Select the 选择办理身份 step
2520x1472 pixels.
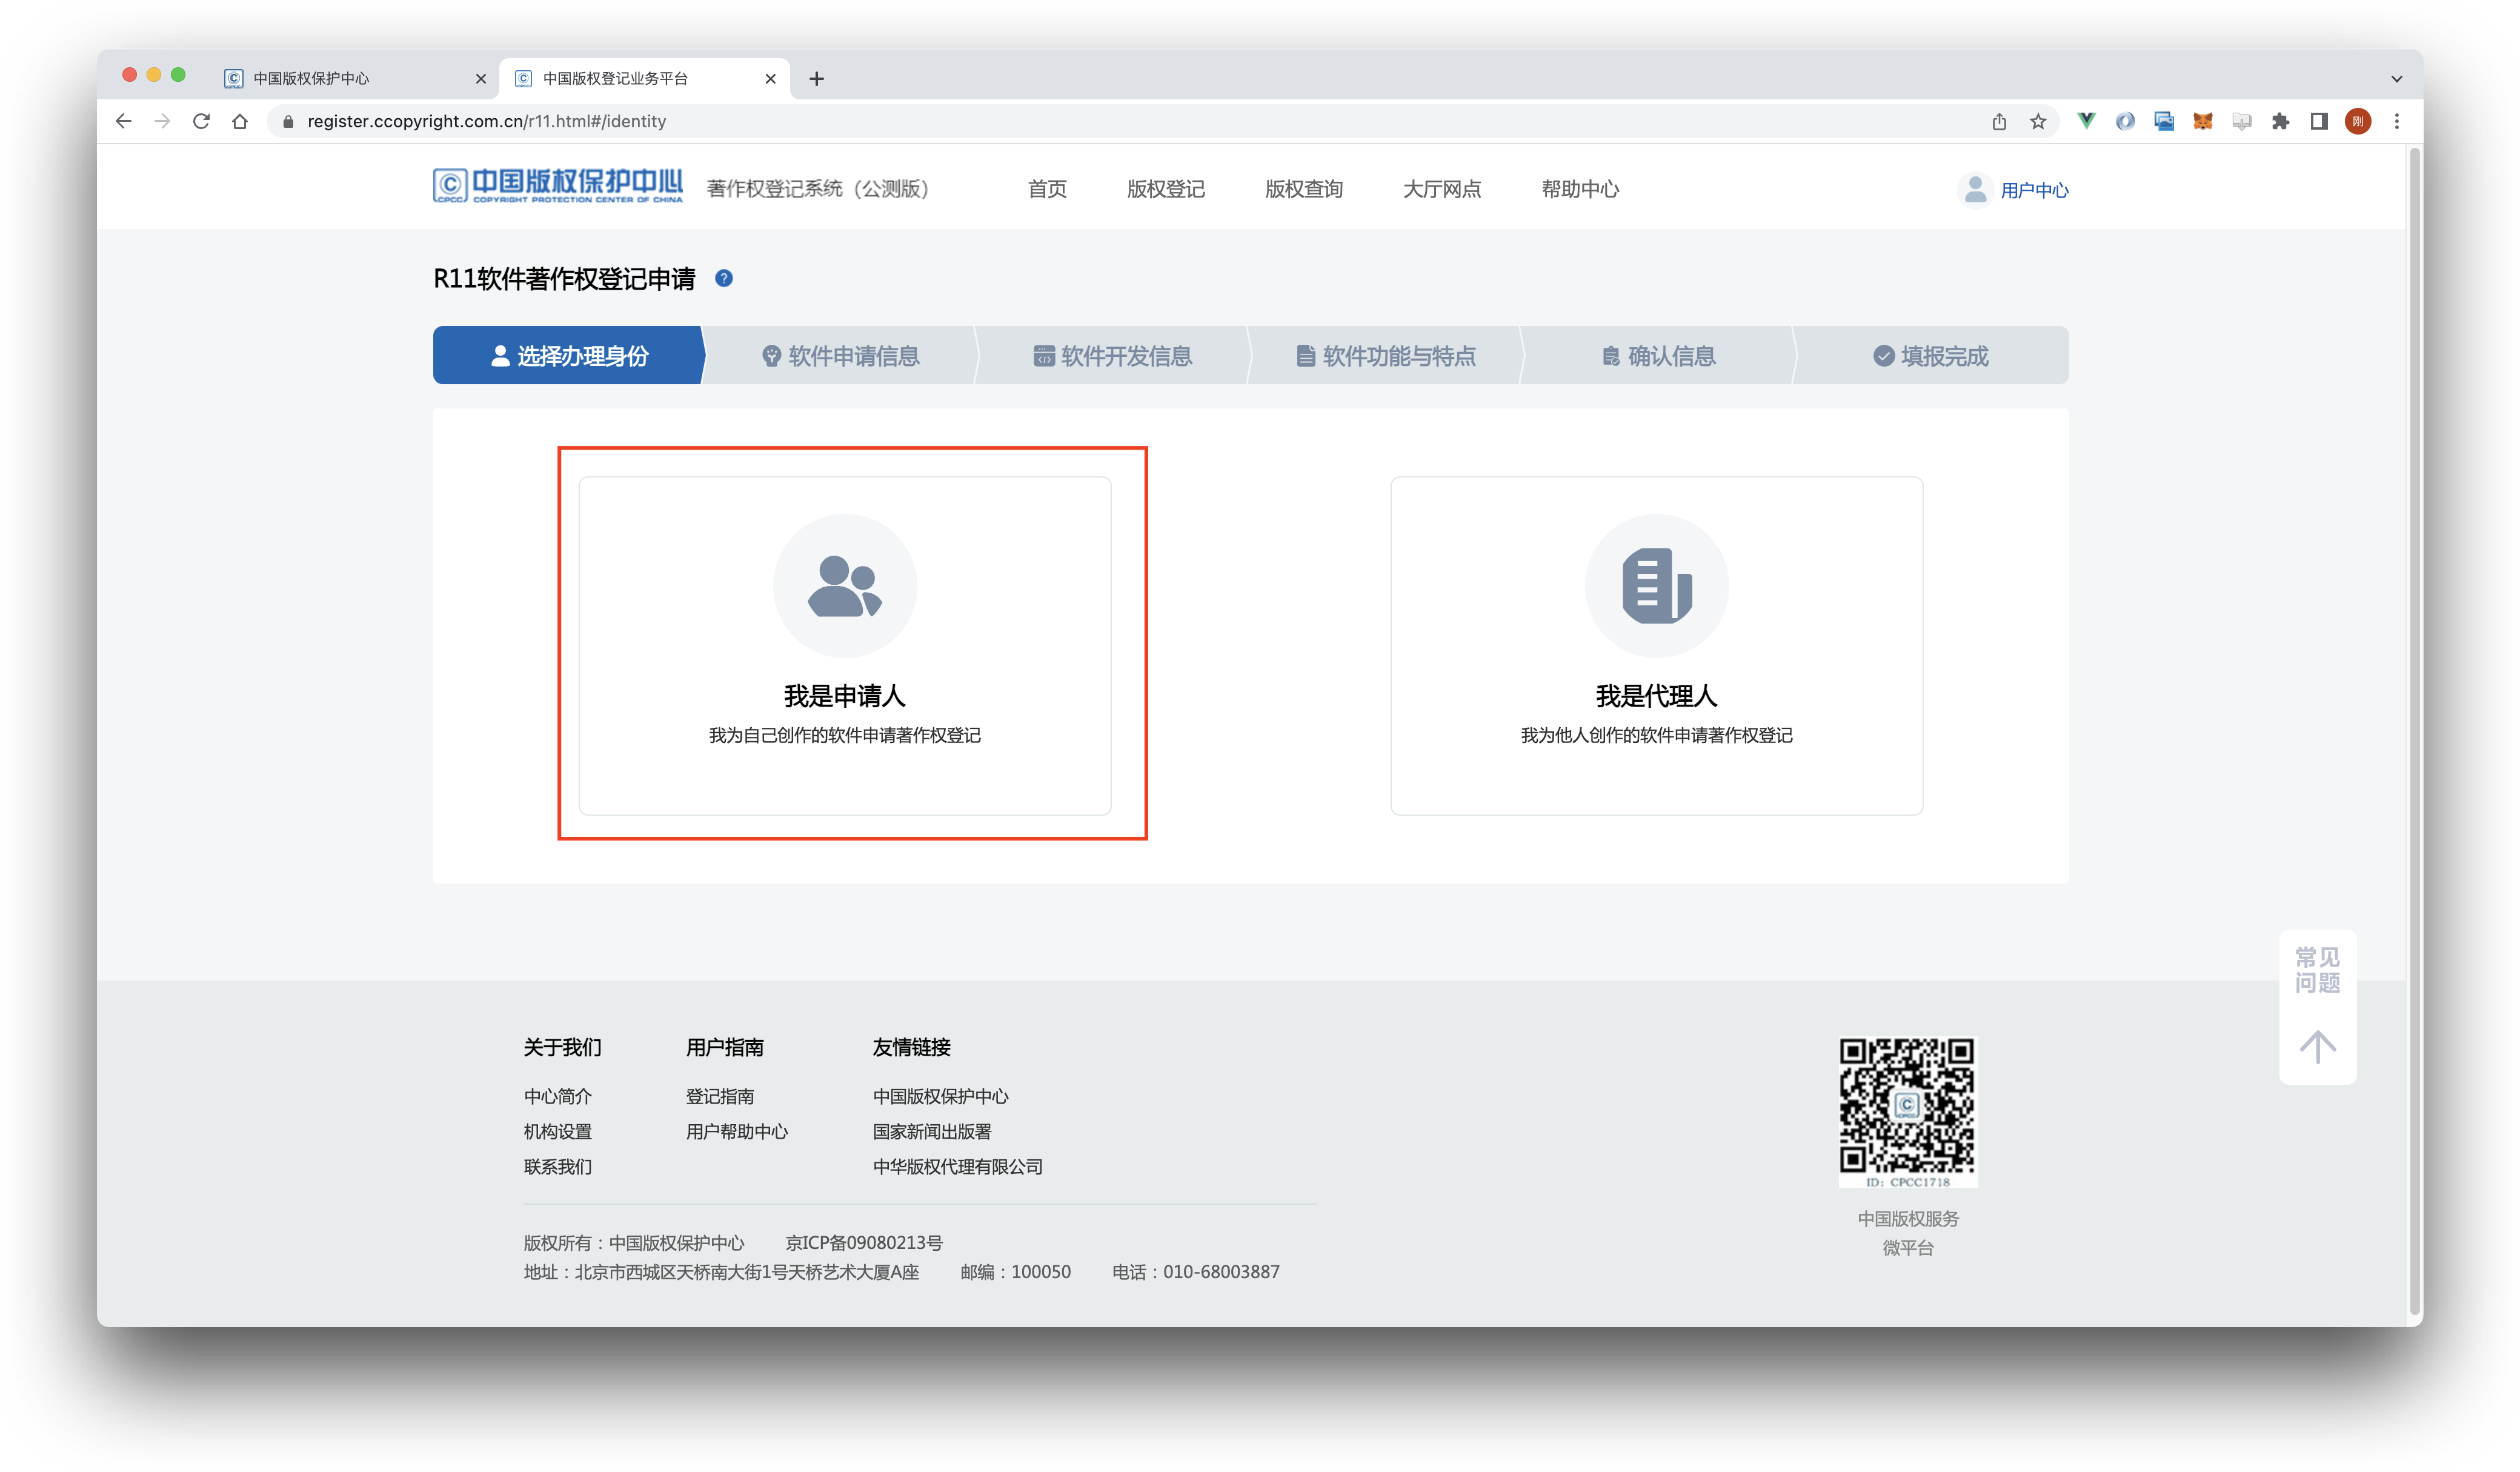569,355
